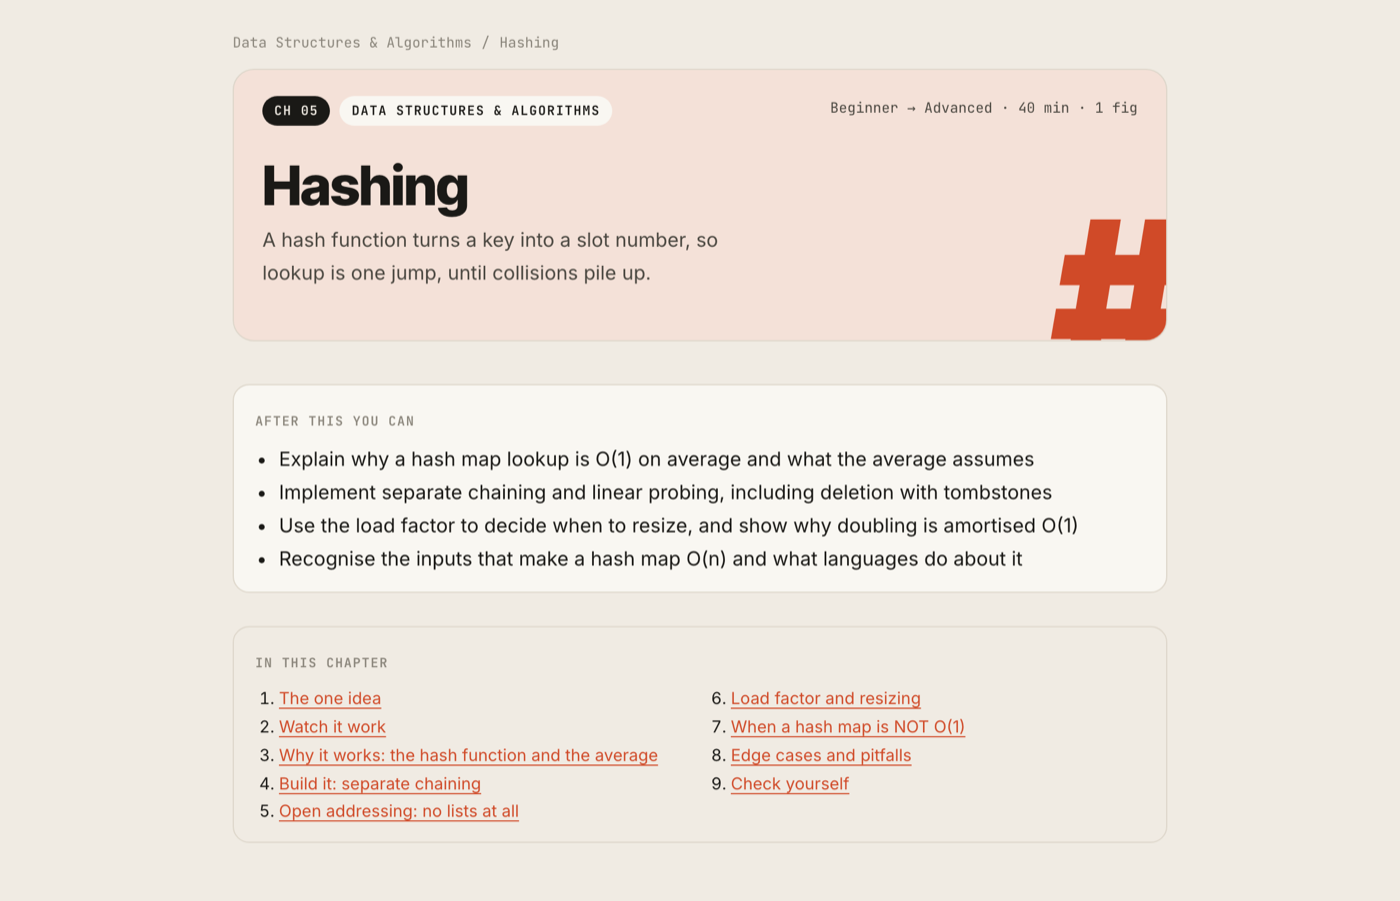
Task: Click the 'DATA STRUCTURES & ALGORITHMS' pill tag
Action: click(x=475, y=111)
